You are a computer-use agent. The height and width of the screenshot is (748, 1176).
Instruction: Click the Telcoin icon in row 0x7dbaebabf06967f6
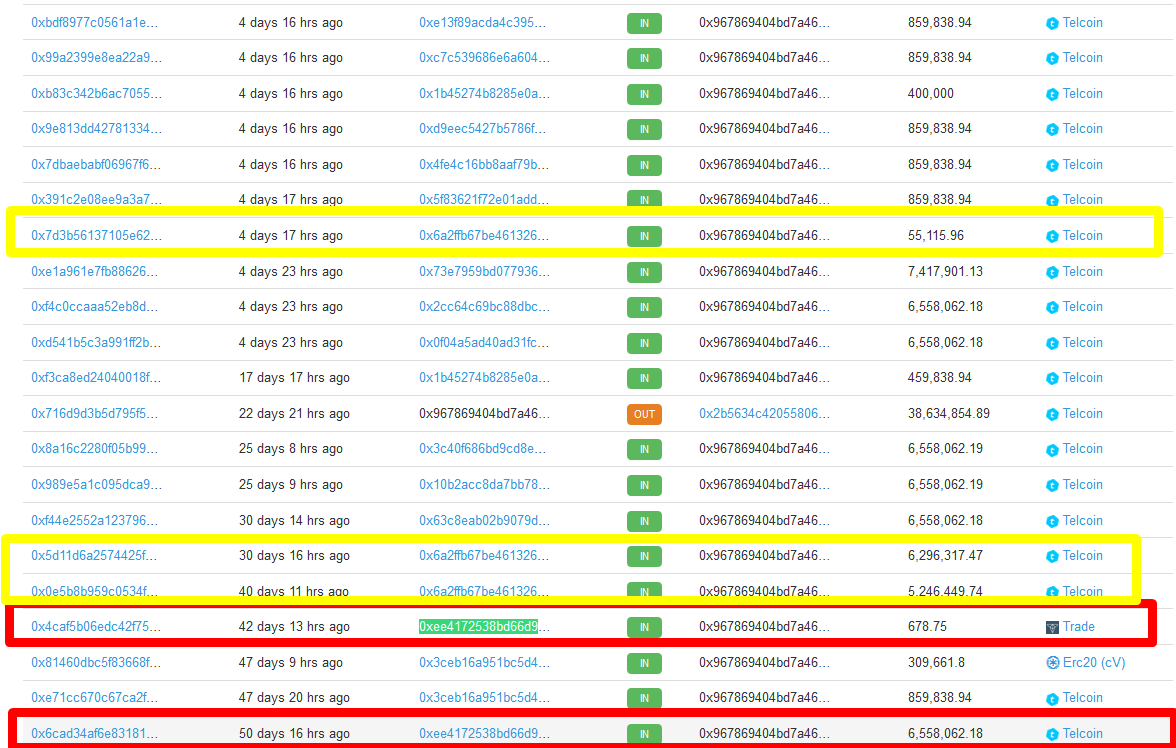[1052, 165]
